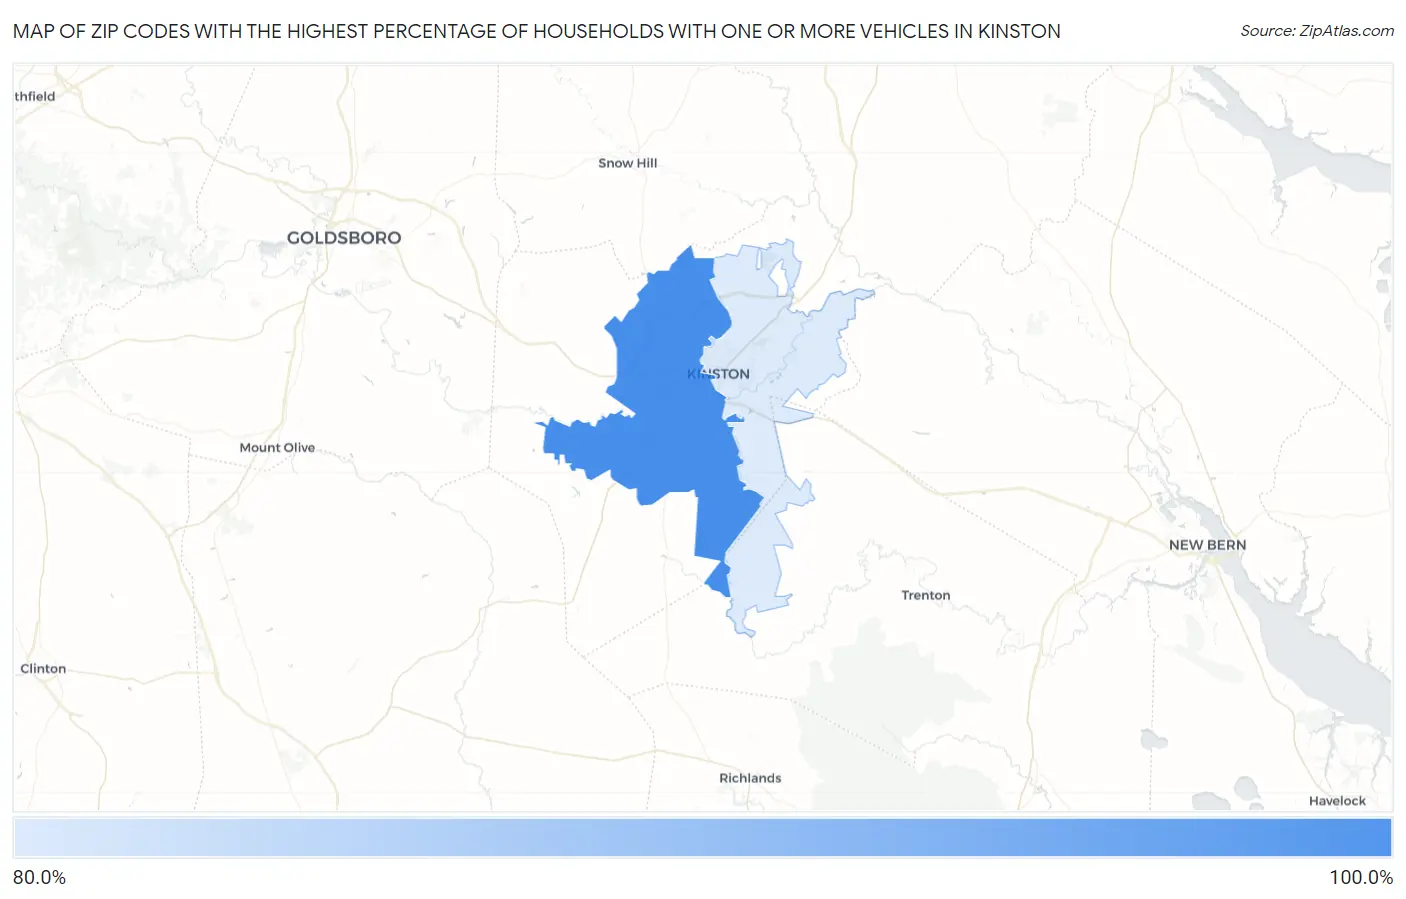Click the New Bern city label
1406x899 pixels.
pos(1207,545)
